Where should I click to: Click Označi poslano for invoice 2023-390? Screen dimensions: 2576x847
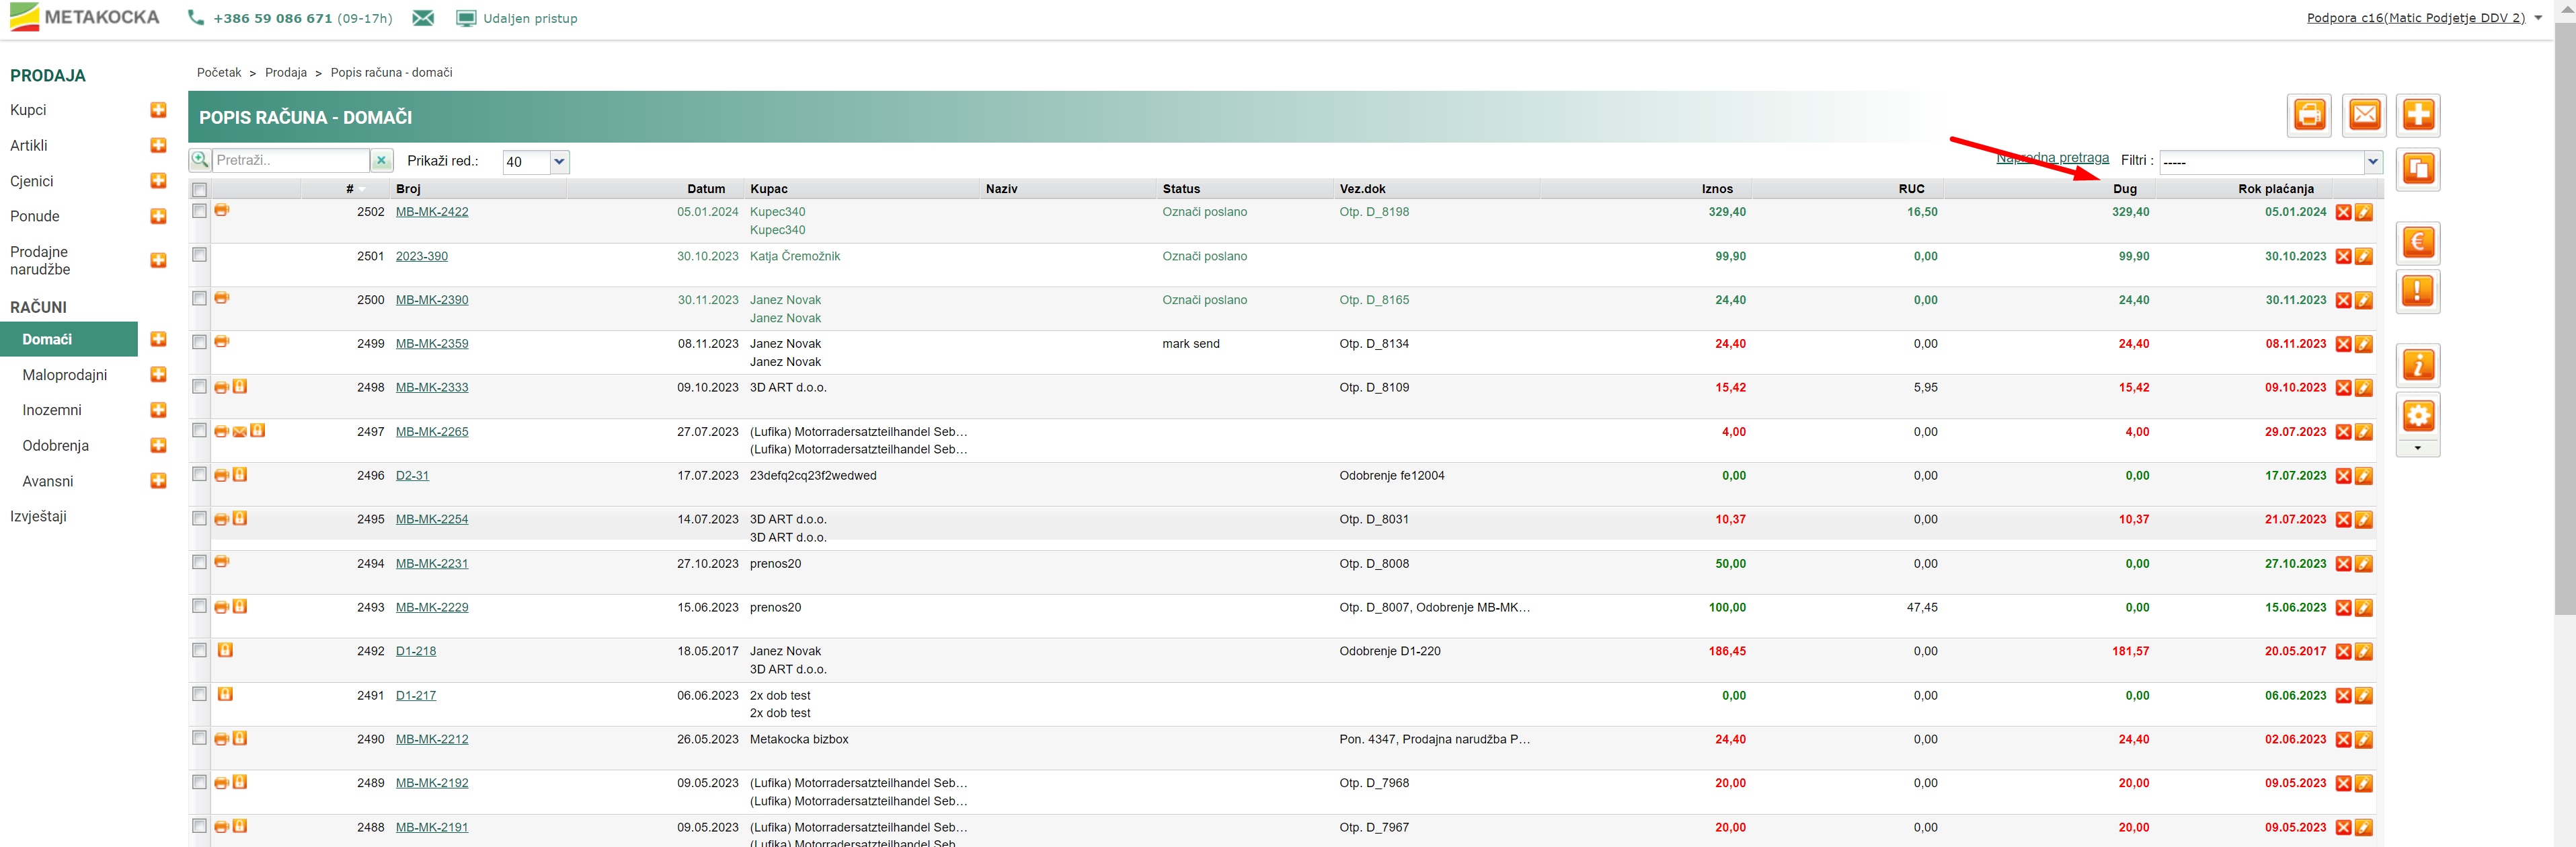(x=1204, y=257)
